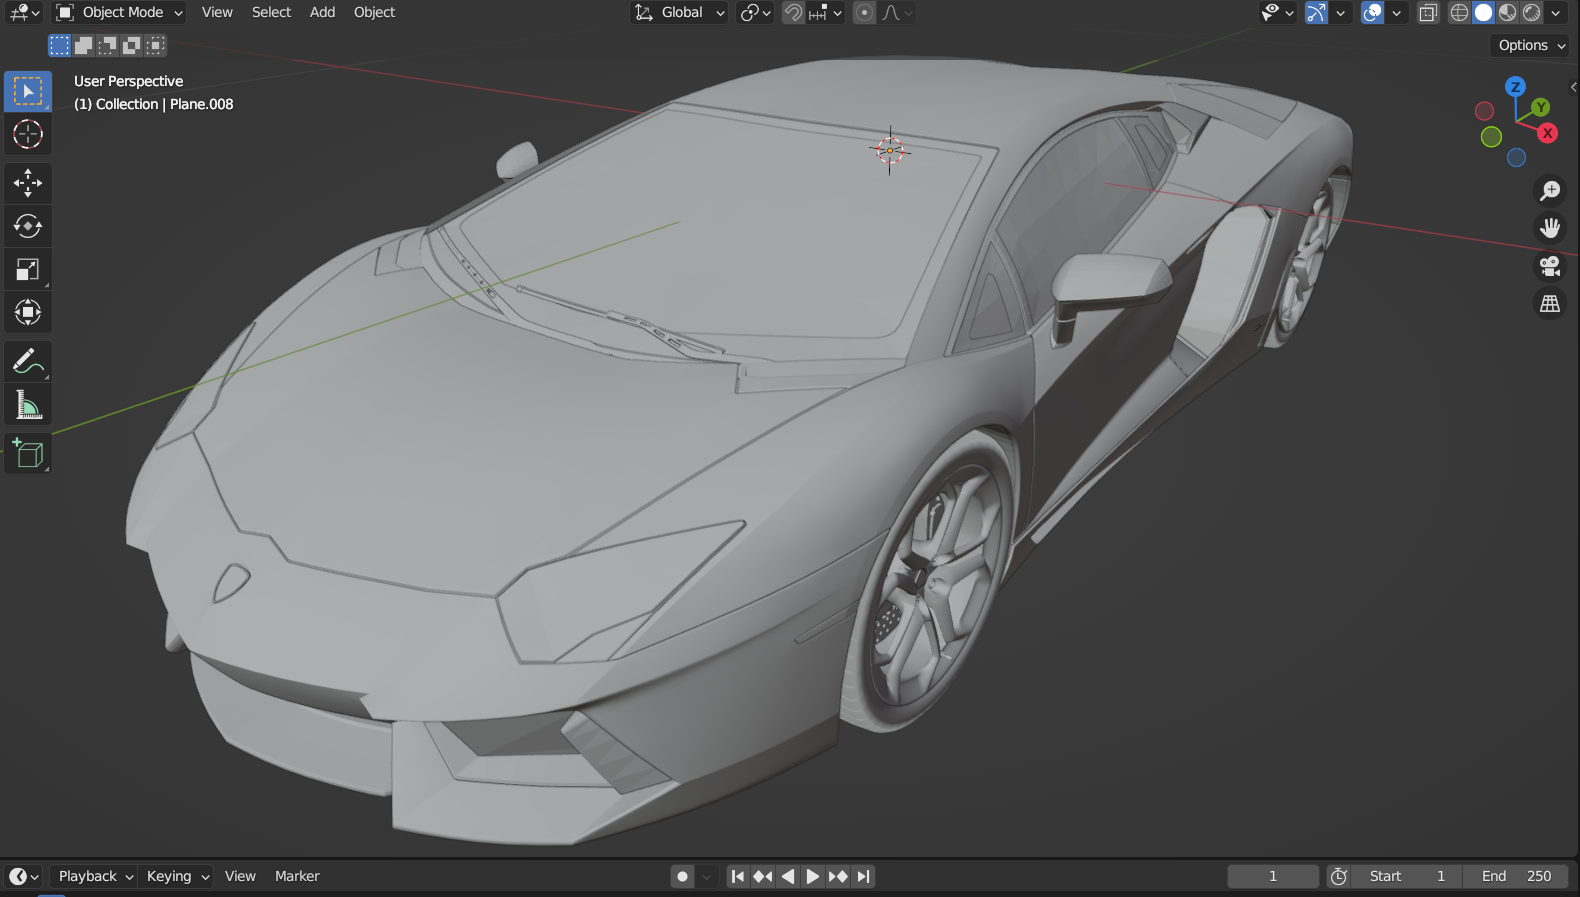Toggle auto keying record button
Viewport: 1580px width, 897px height.
coord(682,876)
